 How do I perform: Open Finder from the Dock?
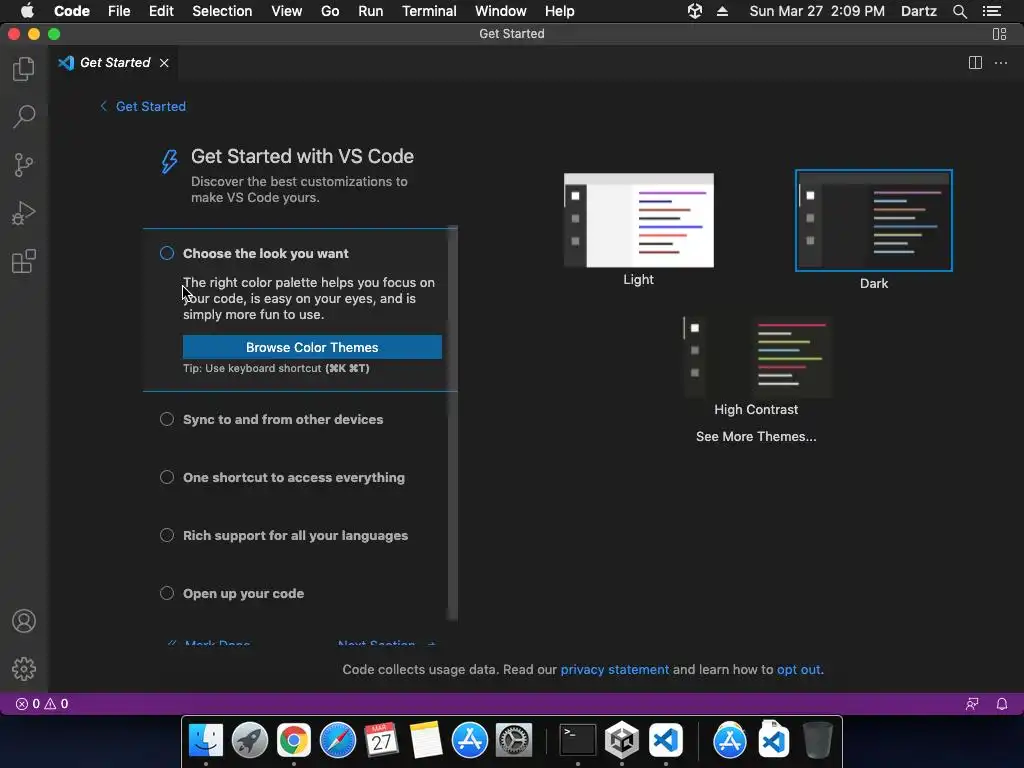206,740
